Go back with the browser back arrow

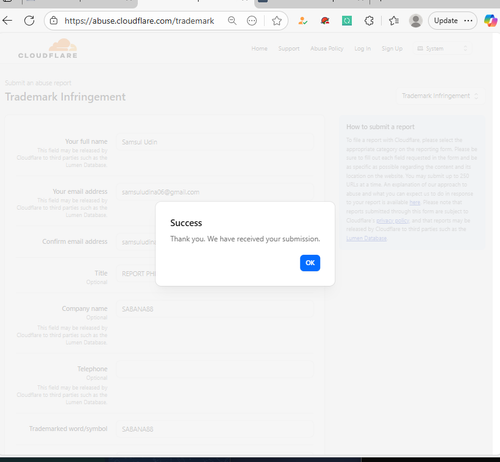[x=7, y=21]
